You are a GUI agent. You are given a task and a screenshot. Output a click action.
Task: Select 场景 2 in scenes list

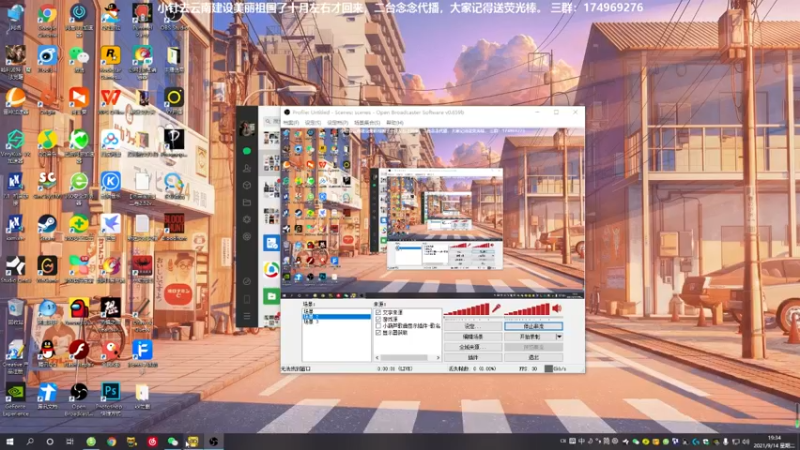(x=337, y=317)
